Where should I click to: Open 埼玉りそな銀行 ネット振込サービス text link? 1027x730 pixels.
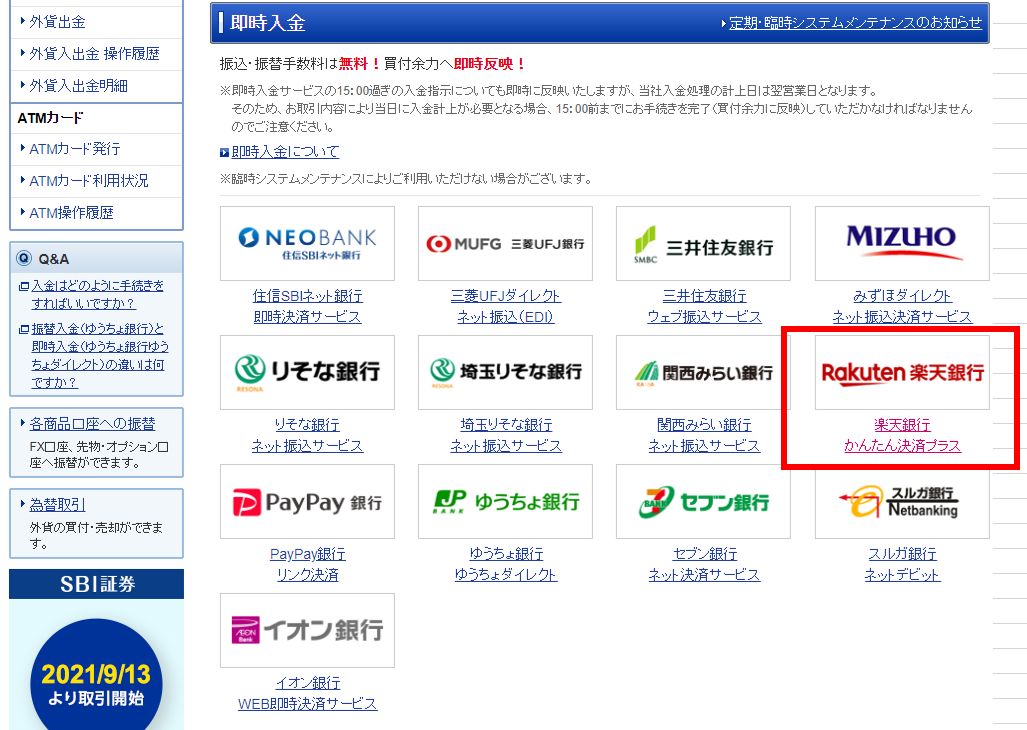pos(506,435)
